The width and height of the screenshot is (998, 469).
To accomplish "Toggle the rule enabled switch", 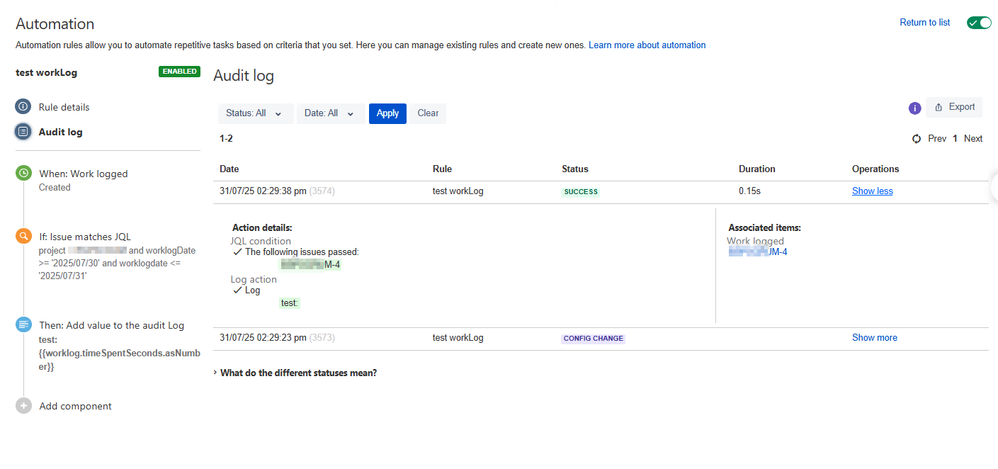I will (978, 23).
